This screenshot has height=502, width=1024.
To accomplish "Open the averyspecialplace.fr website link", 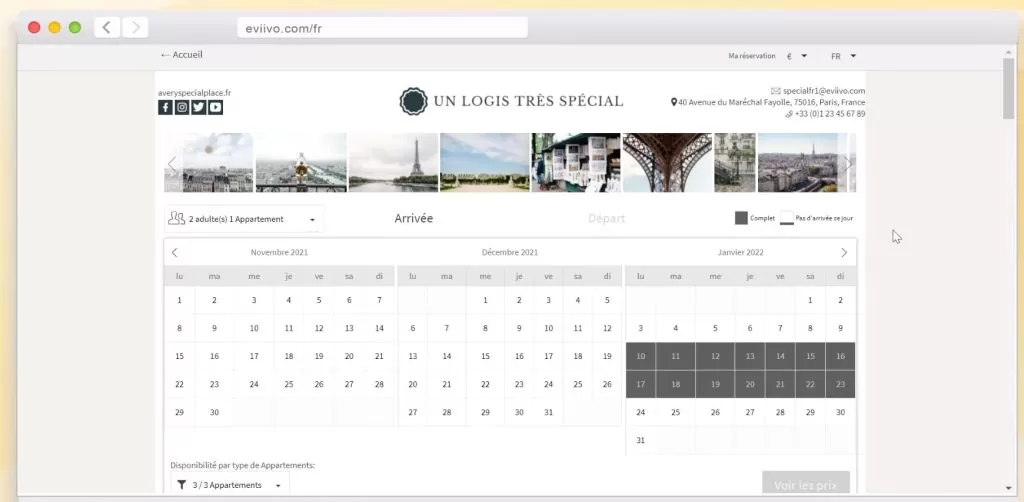I will pos(195,93).
